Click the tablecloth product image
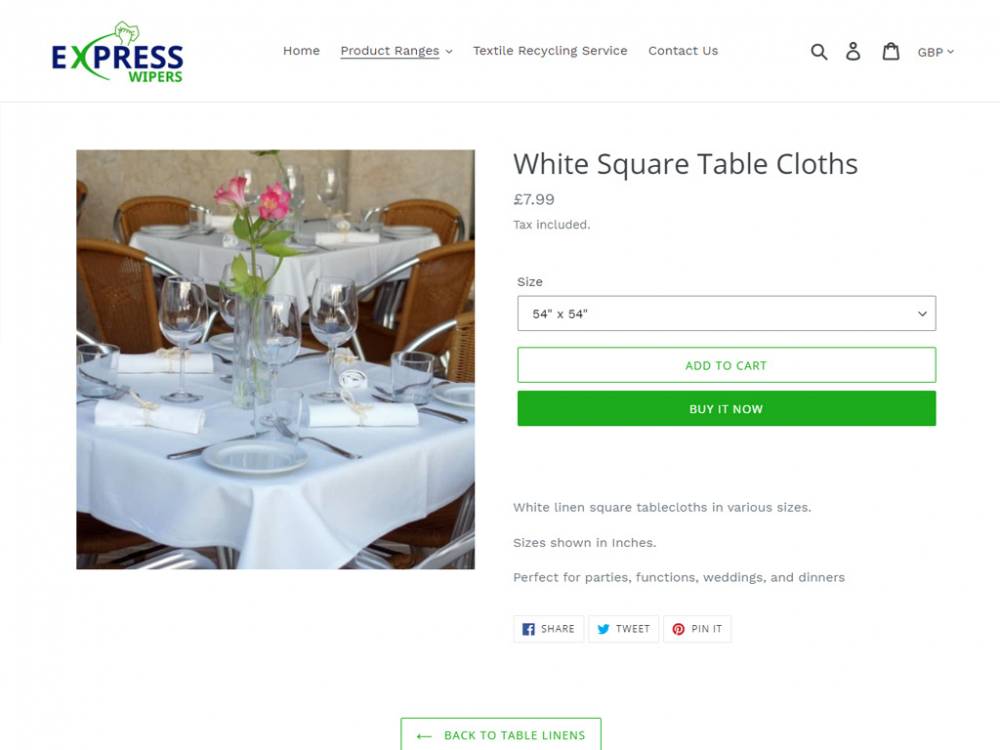Viewport: 1000px width, 750px height. pos(276,359)
